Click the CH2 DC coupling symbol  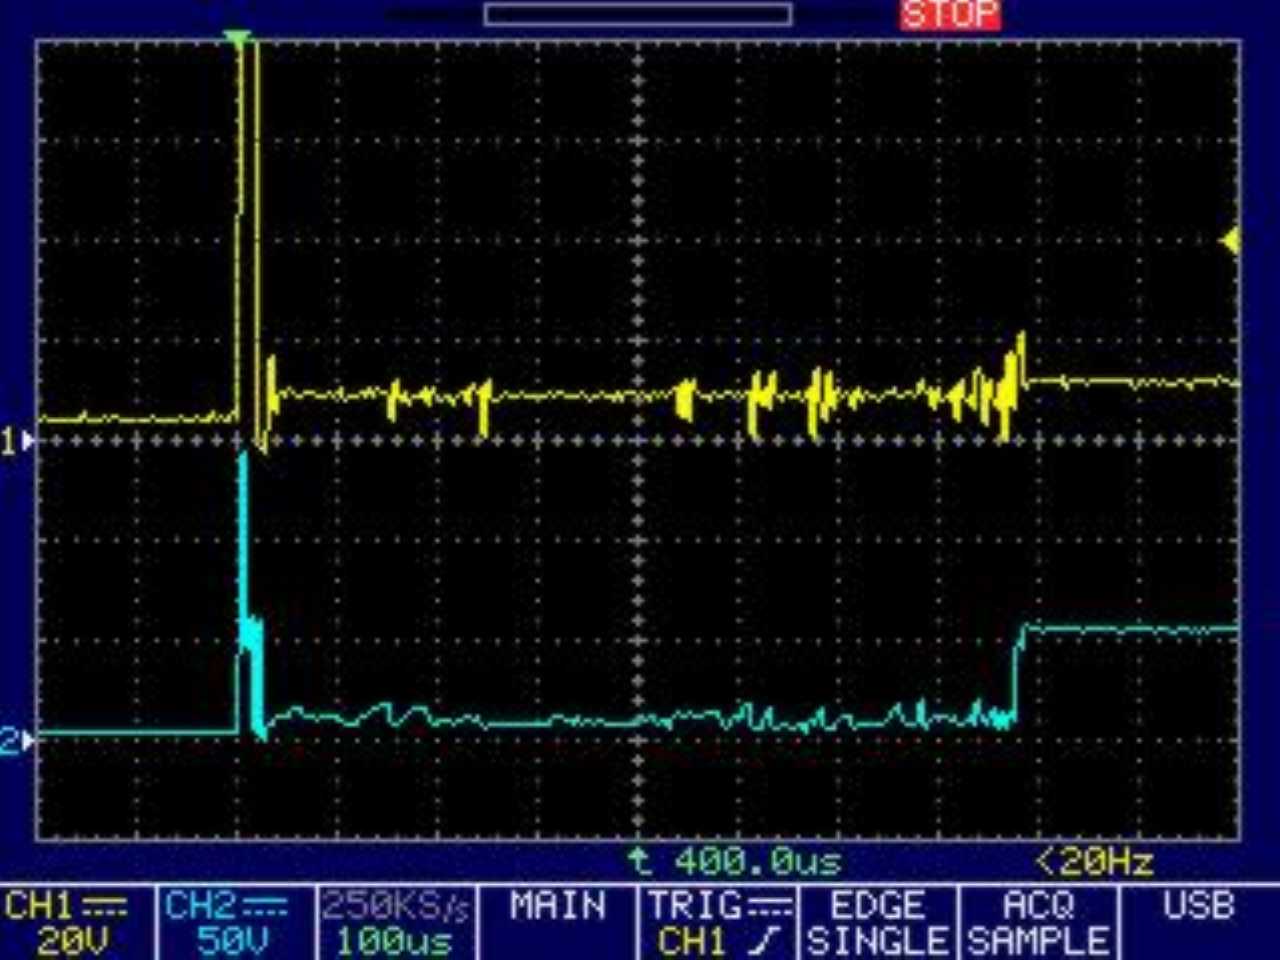(264, 907)
